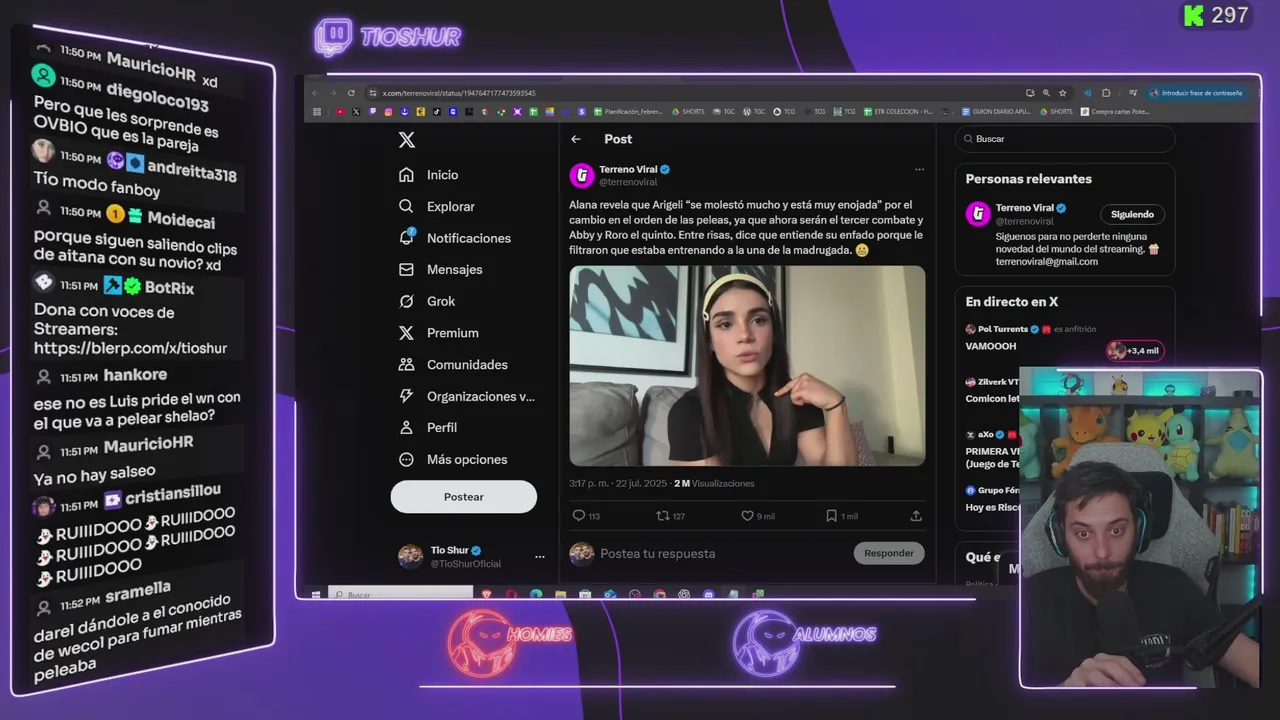Click the Responder button
Screen dimensions: 1280x720
[x=889, y=553]
